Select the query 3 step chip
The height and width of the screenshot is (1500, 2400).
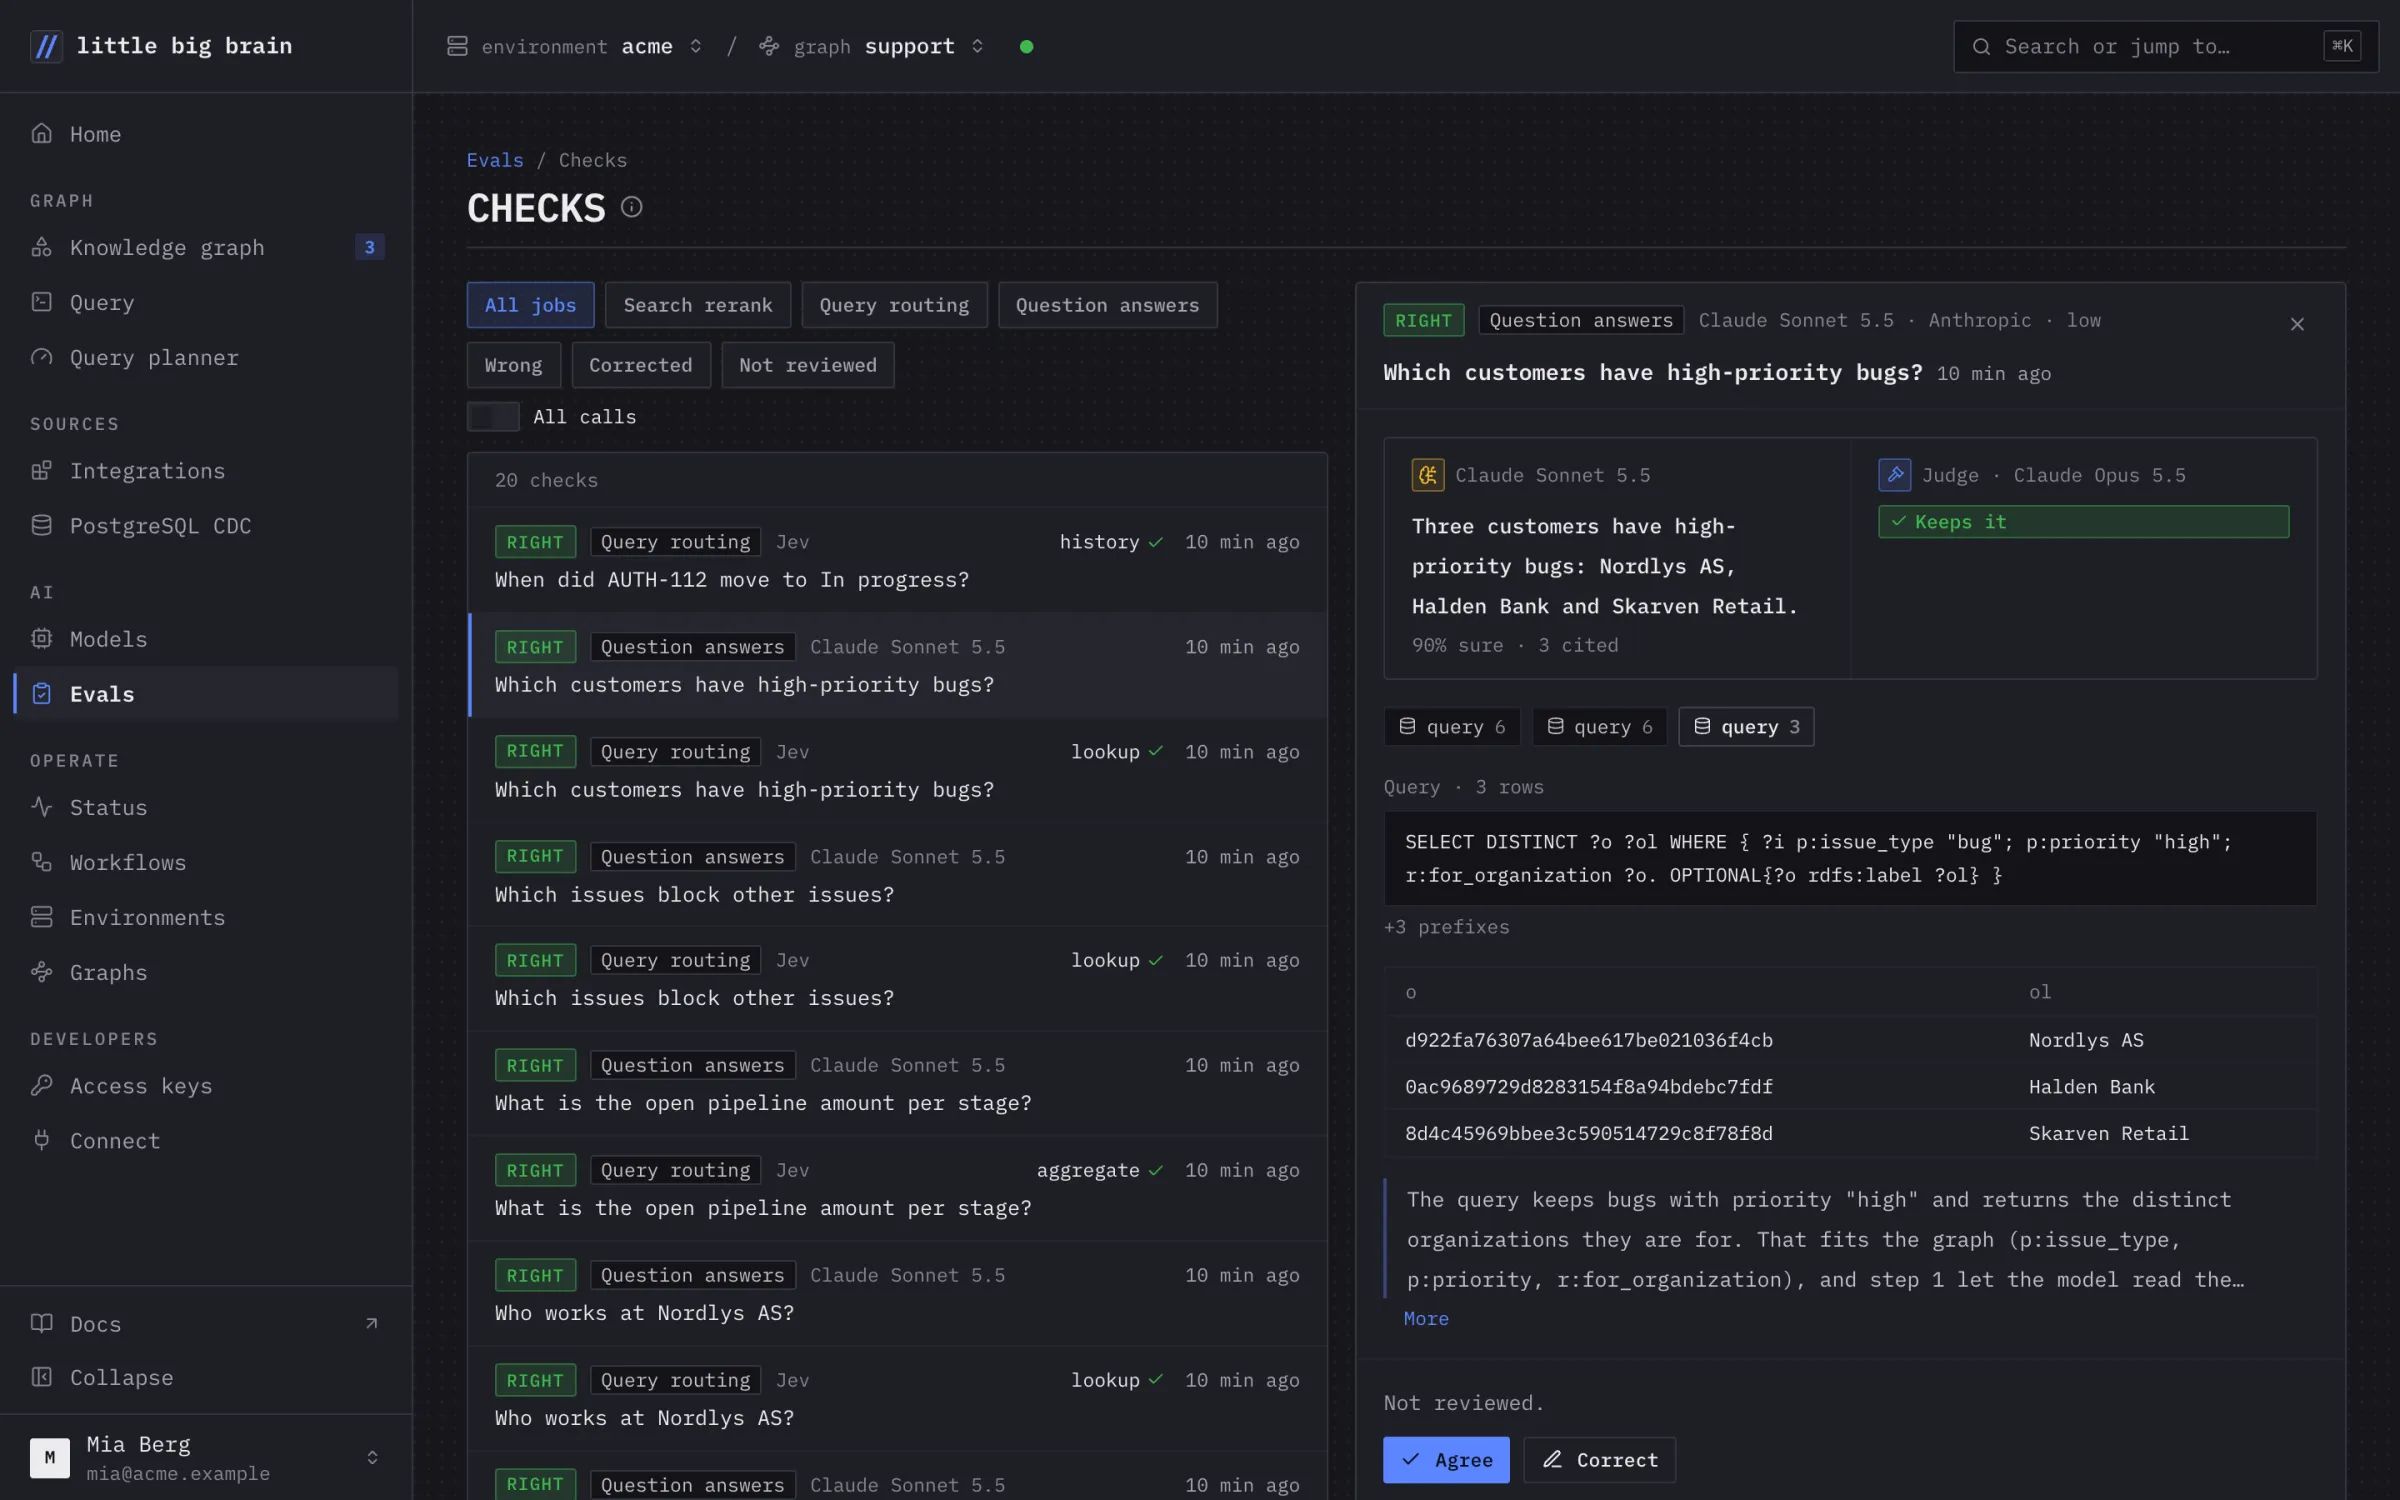(1746, 726)
